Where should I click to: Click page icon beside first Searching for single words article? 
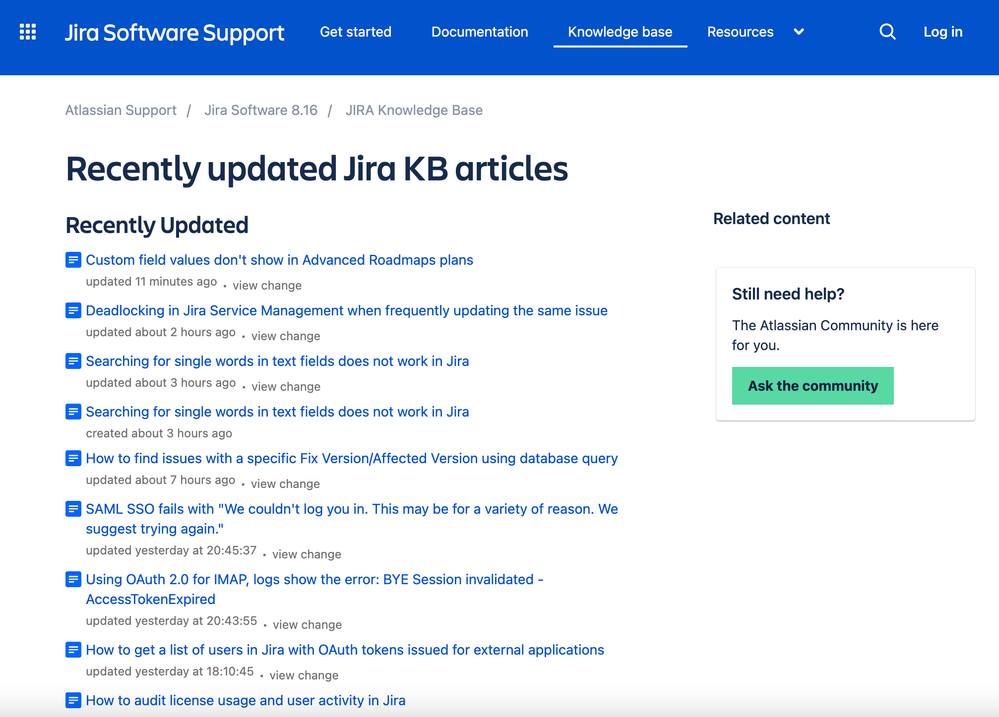click(73, 361)
